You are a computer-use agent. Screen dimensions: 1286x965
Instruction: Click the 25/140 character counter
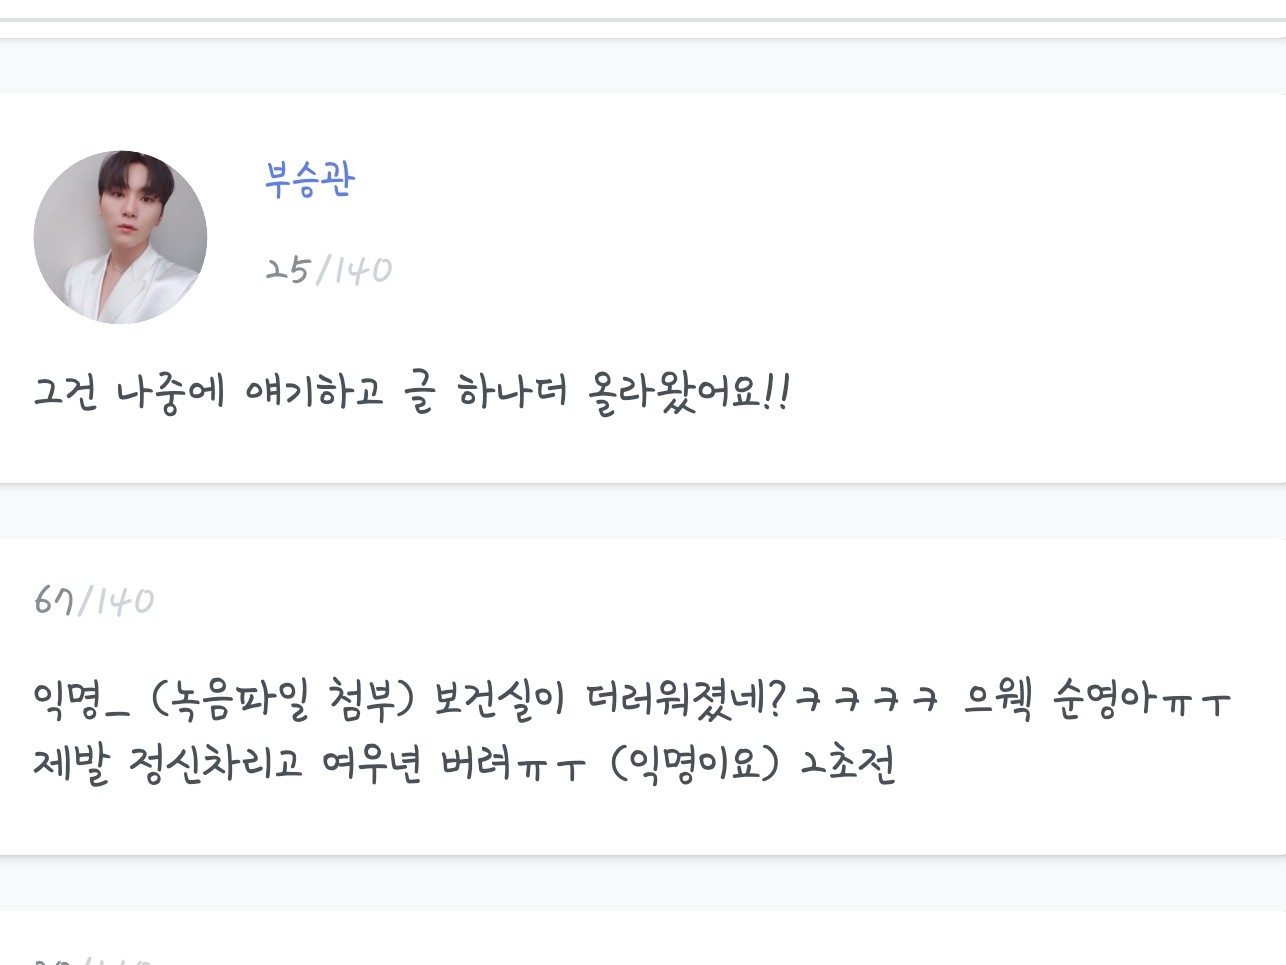click(x=328, y=269)
